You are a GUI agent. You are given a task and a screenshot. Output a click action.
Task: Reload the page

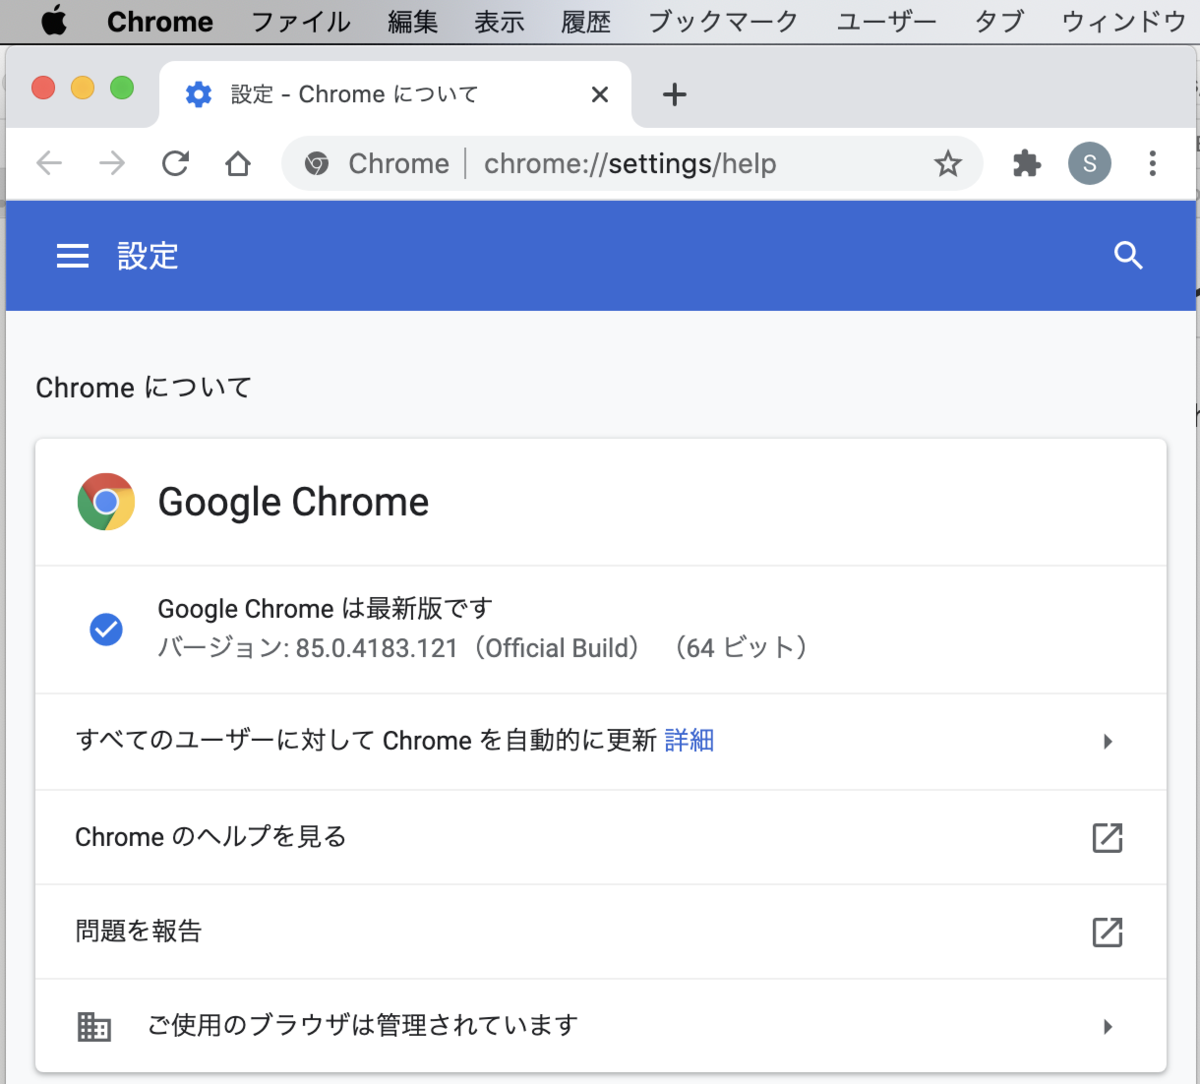[x=176, y=163]
